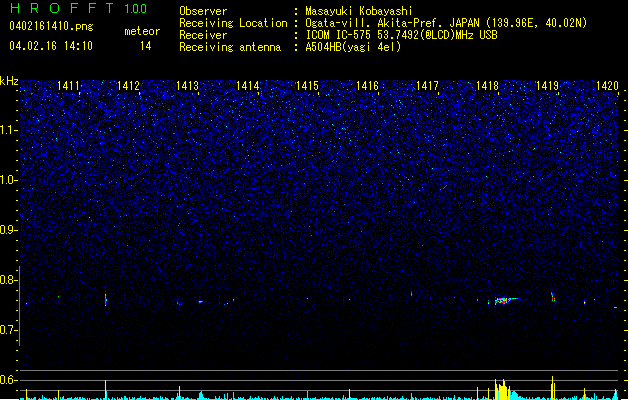Click the ICOM IC-575 53.7492 MHz USB text
The height and width of the screenshot is (400, 629).
(x=402, y=35)
